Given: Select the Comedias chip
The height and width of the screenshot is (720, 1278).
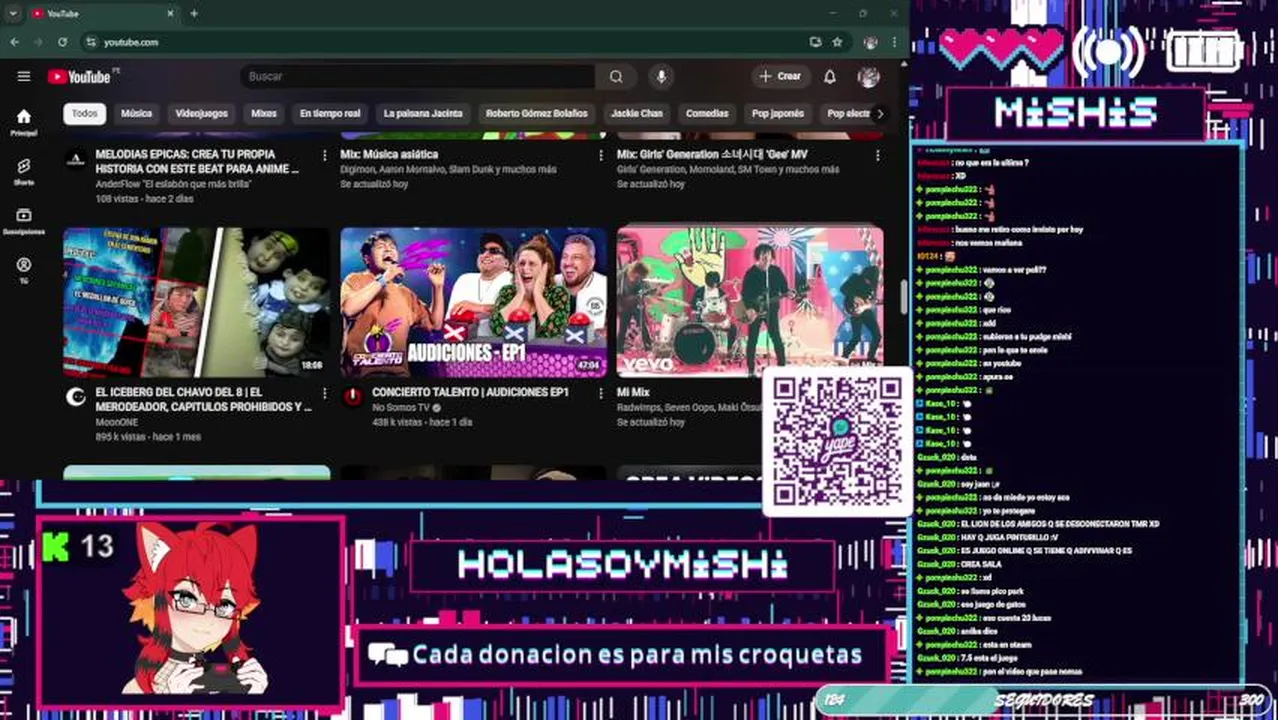Looking at the screenshot, I should point(707,113).
